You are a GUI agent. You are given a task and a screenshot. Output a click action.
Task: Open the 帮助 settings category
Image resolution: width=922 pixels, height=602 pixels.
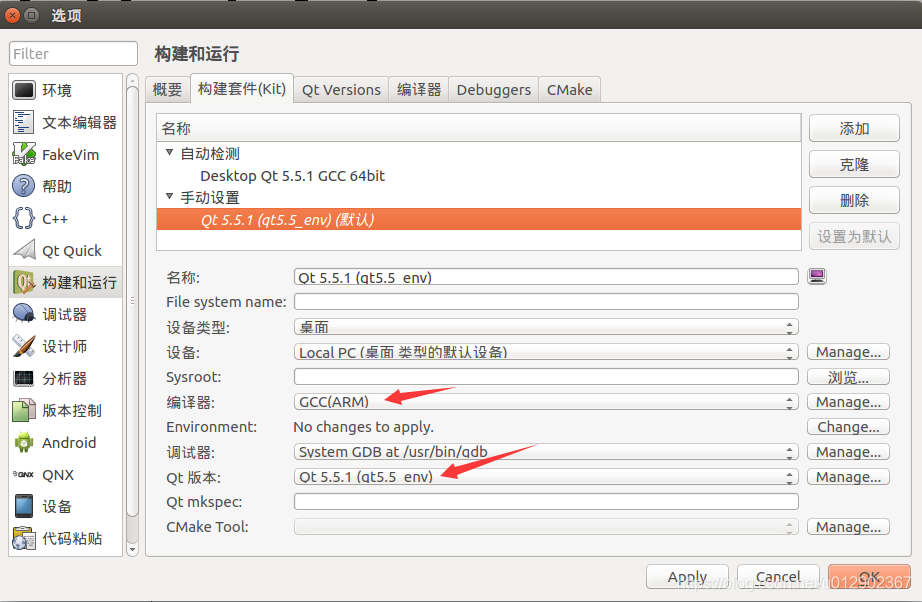click(66, 186)
